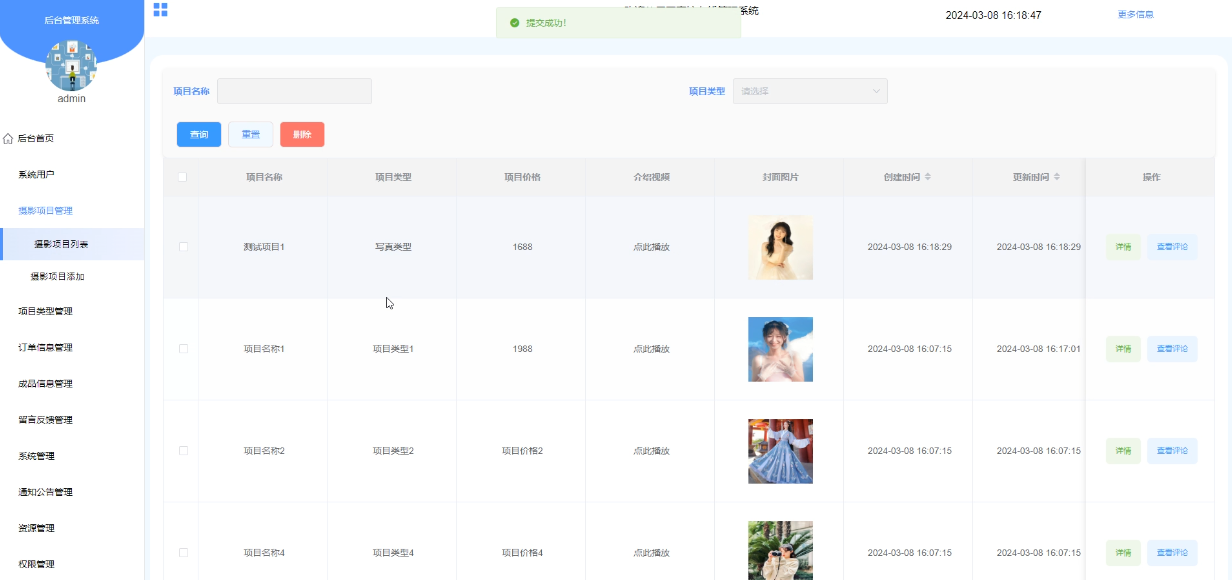Click 点此播放 link for 项目名称4

(x=651, y=553)
